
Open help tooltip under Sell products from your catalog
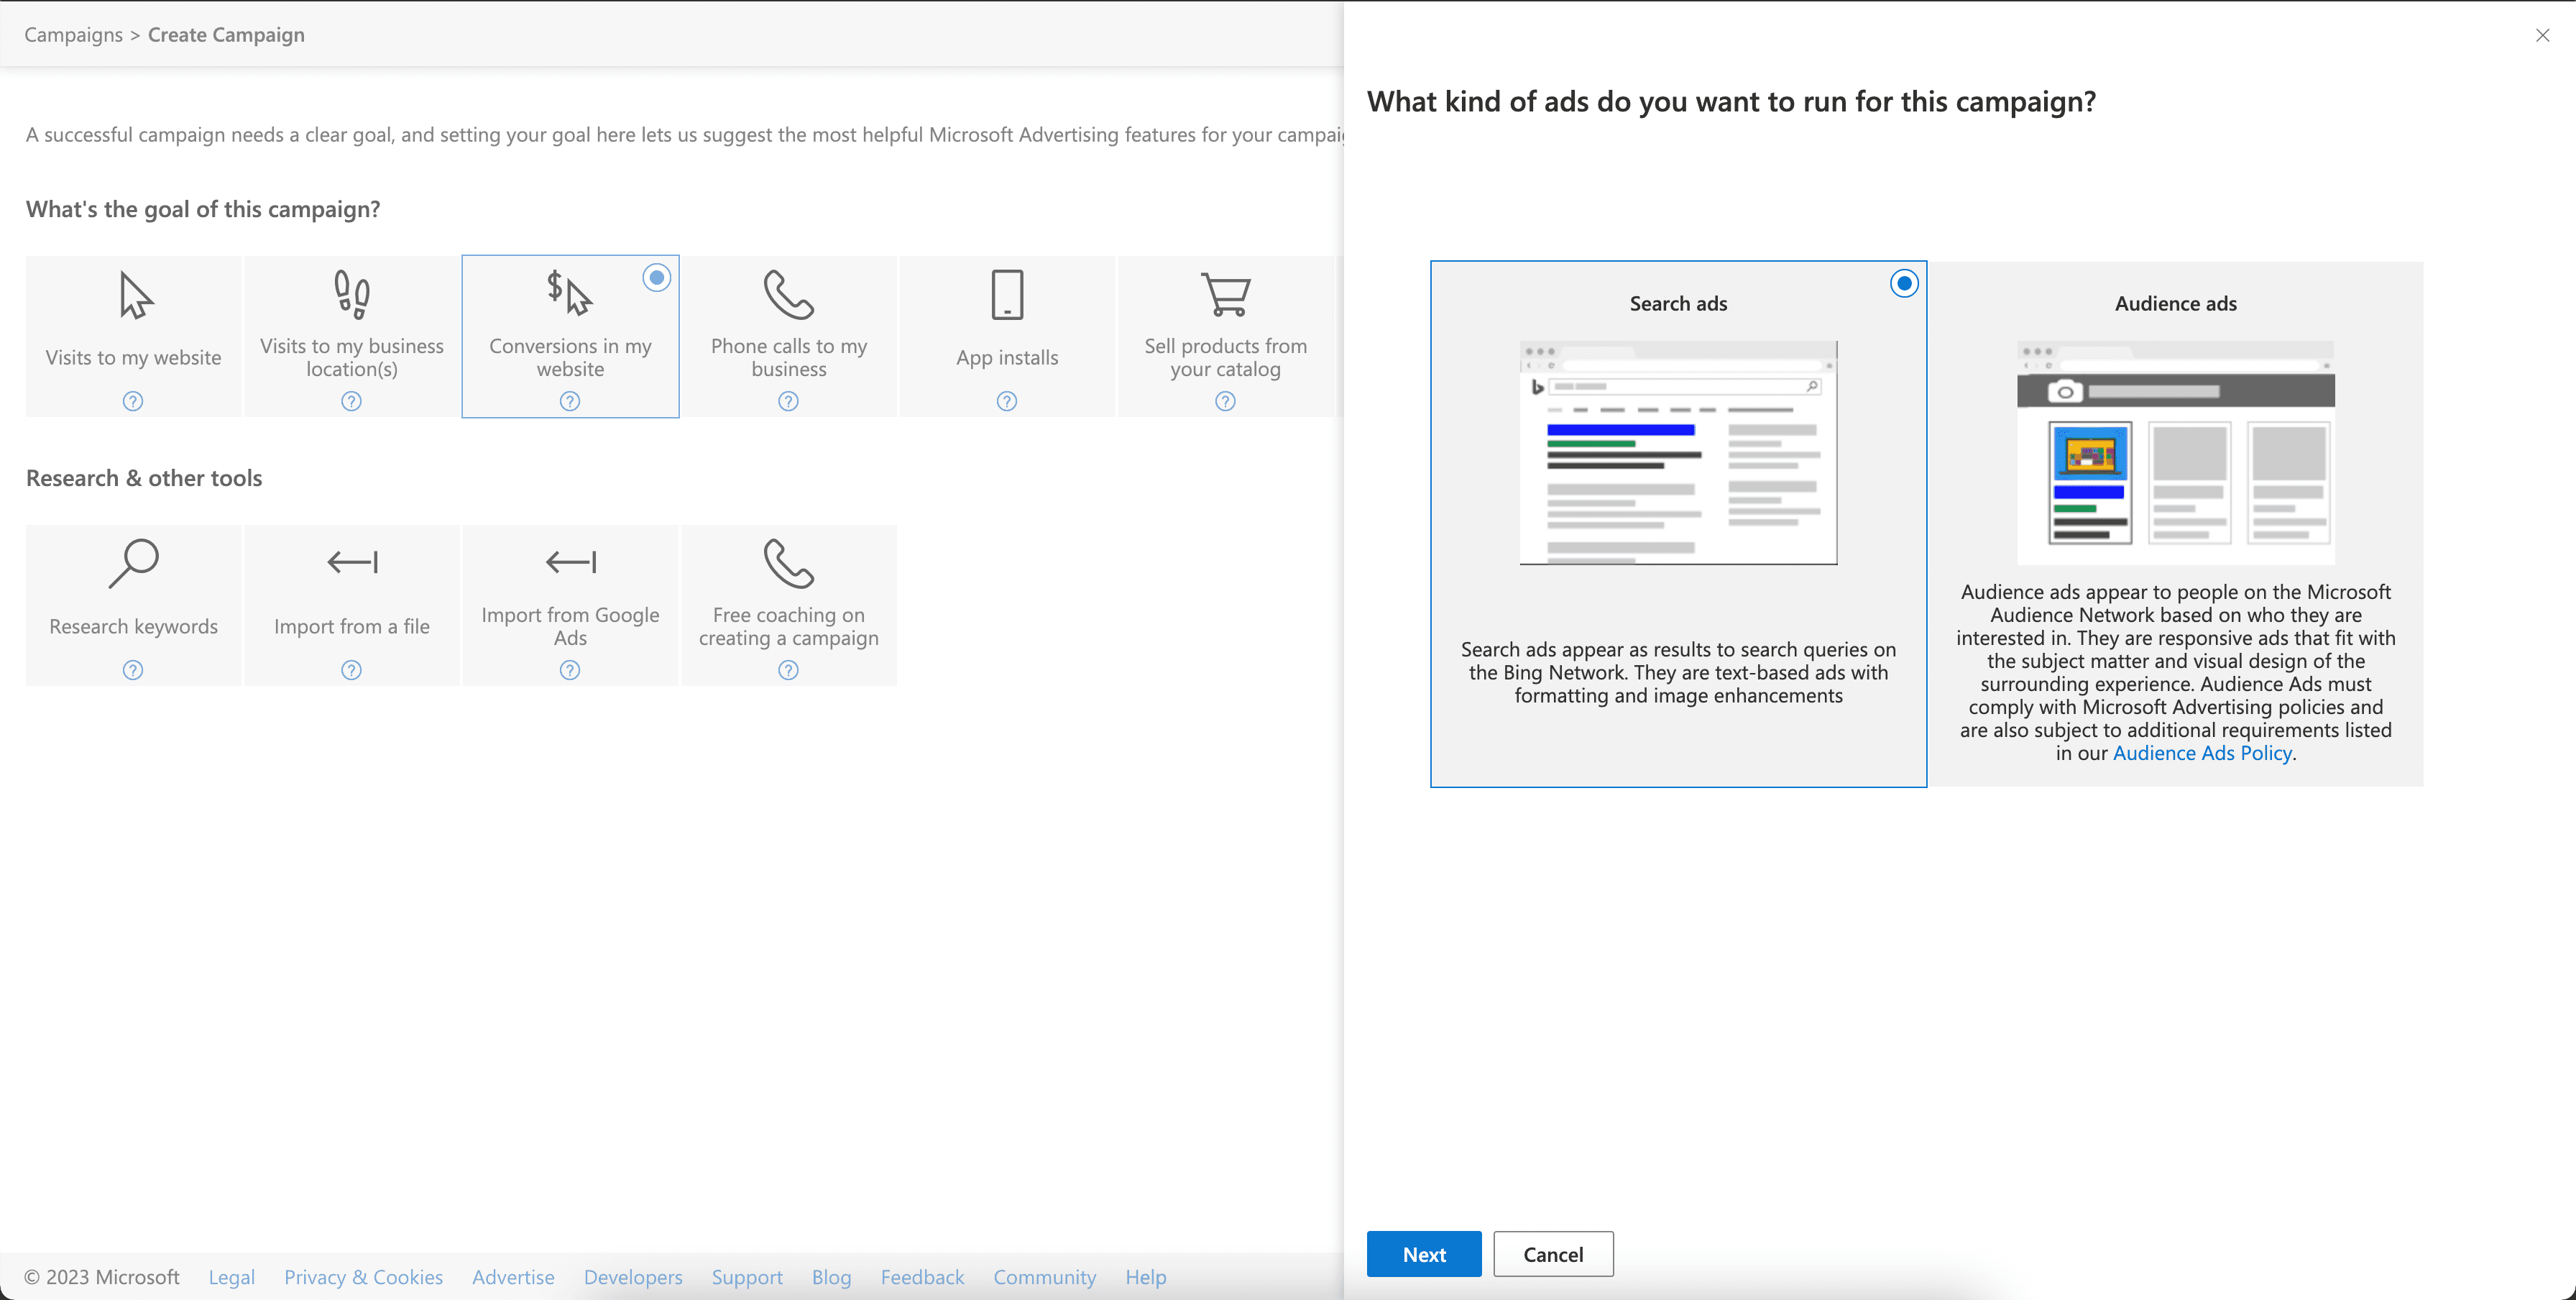1225,401
